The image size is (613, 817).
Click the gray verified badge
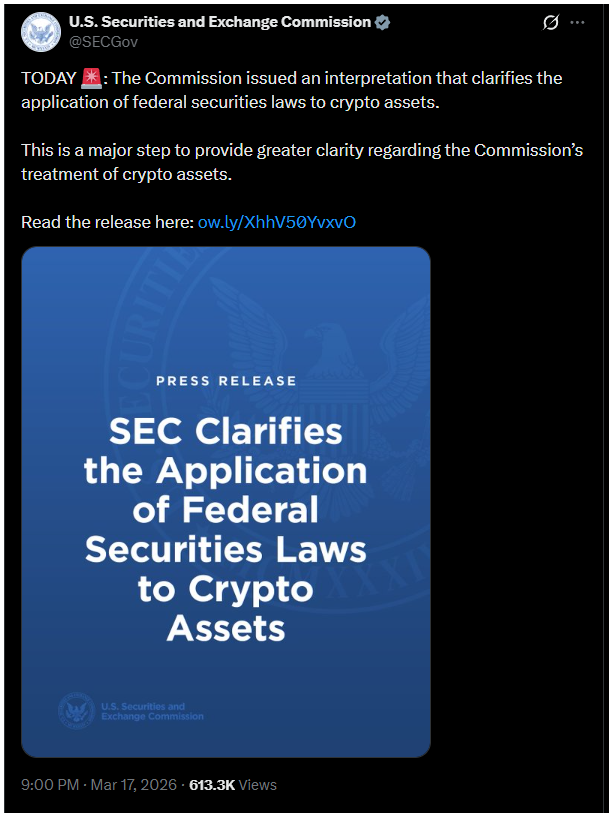[380, 23]
